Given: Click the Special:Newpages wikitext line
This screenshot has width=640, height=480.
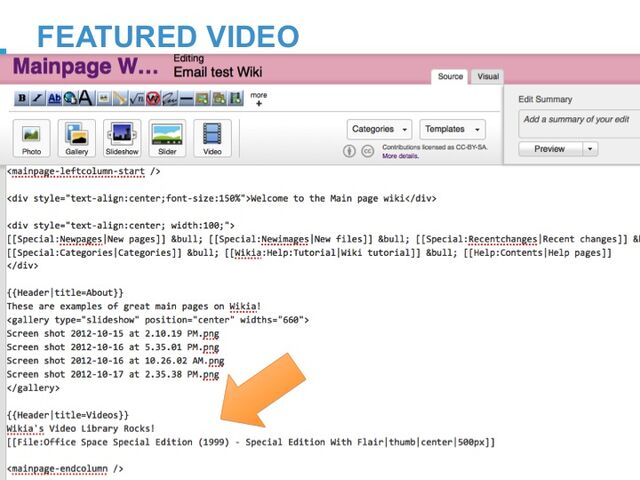Looking at the screenshot, I should point(323,239).
